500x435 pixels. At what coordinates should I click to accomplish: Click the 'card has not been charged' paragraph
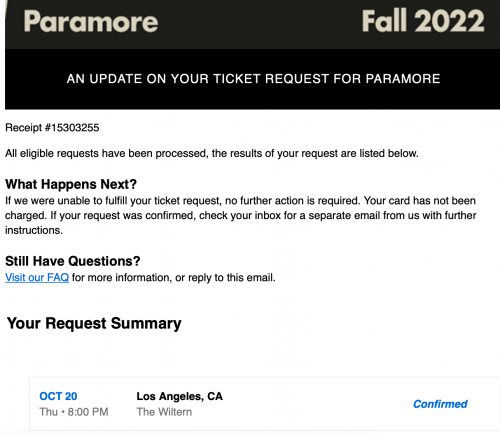(241, 215)
